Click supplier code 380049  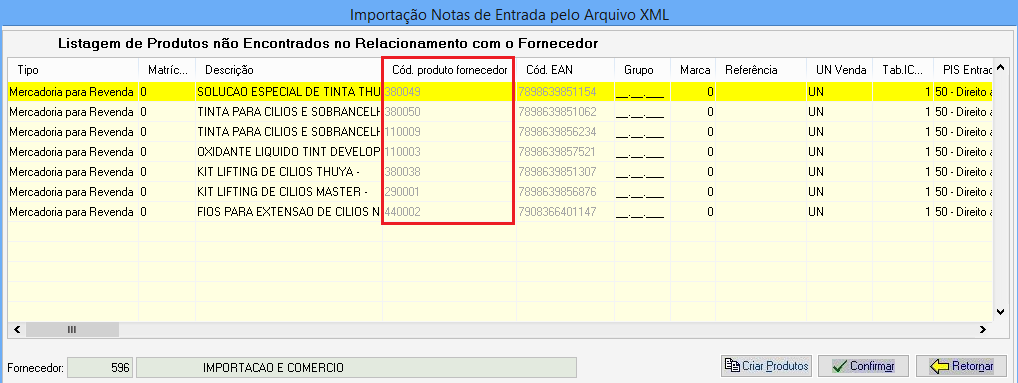click(x=403, y=92)
